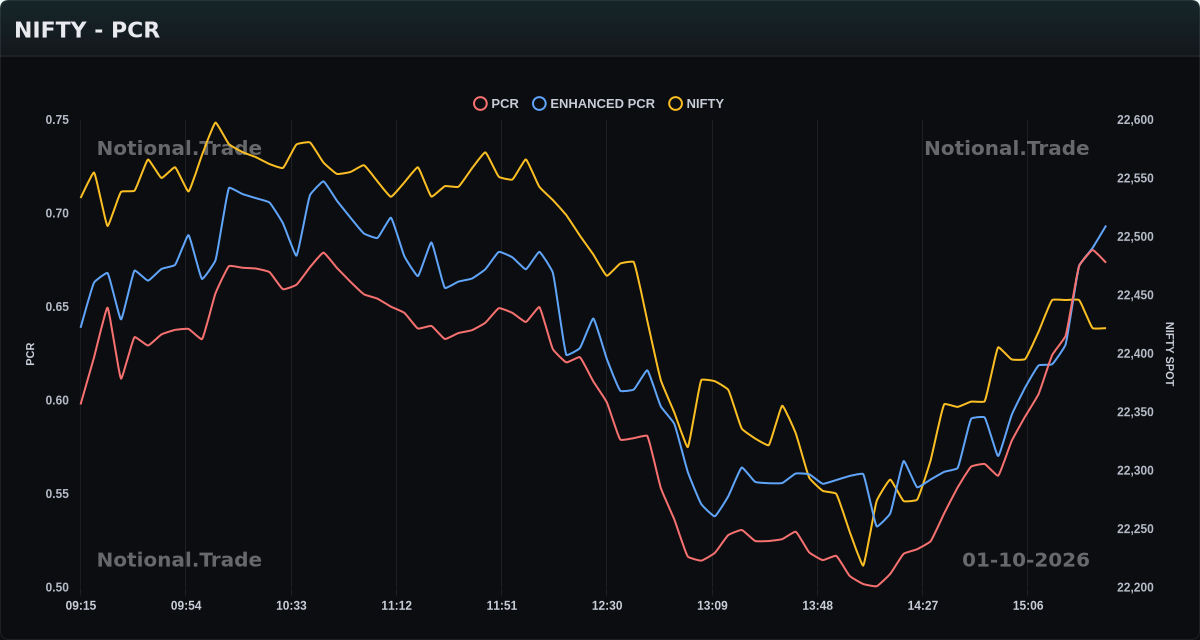
Task: Click the 22,300 NIFTY spot axis value
Action: coord(1135,471)
